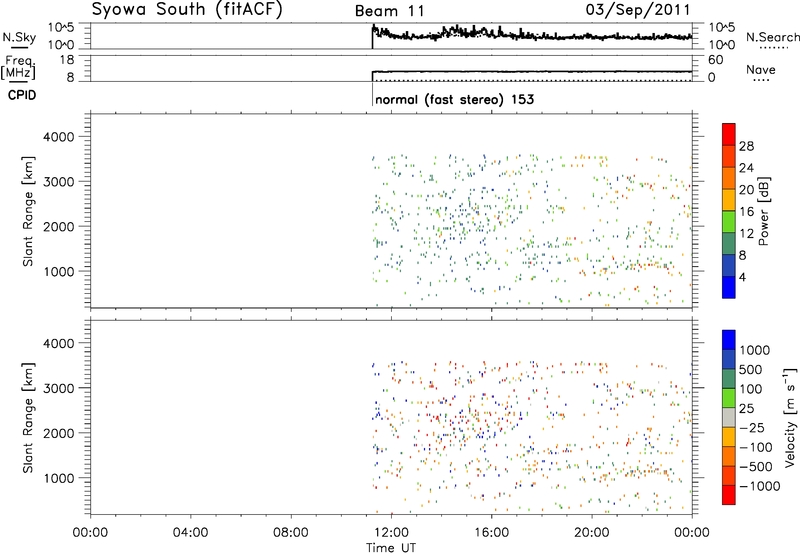This screenshot has height=554, width=800.
Task: Click the 'Nave' legend label
Action: [x=760, y=69]
